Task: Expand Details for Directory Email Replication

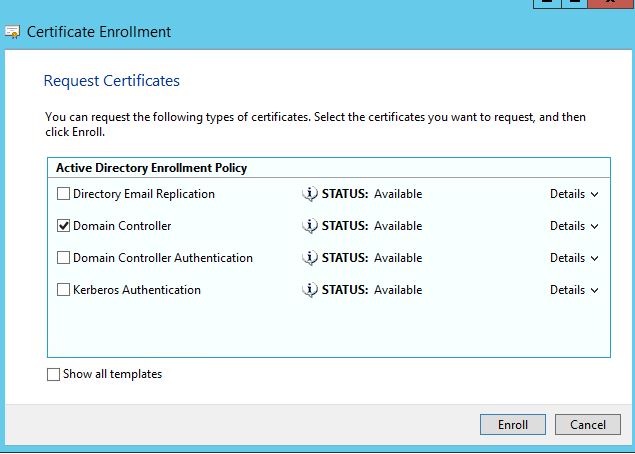Action: 574,194
